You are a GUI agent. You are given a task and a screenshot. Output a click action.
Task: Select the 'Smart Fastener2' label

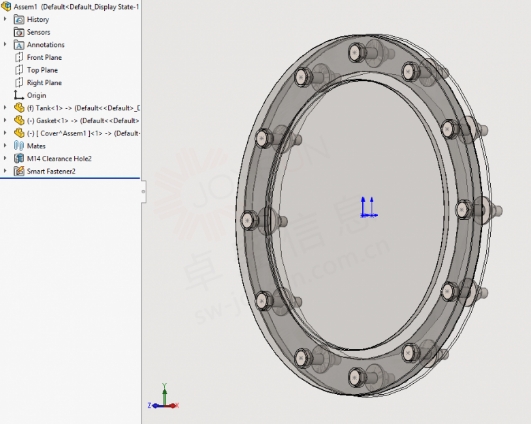click(x=51, y=171)
